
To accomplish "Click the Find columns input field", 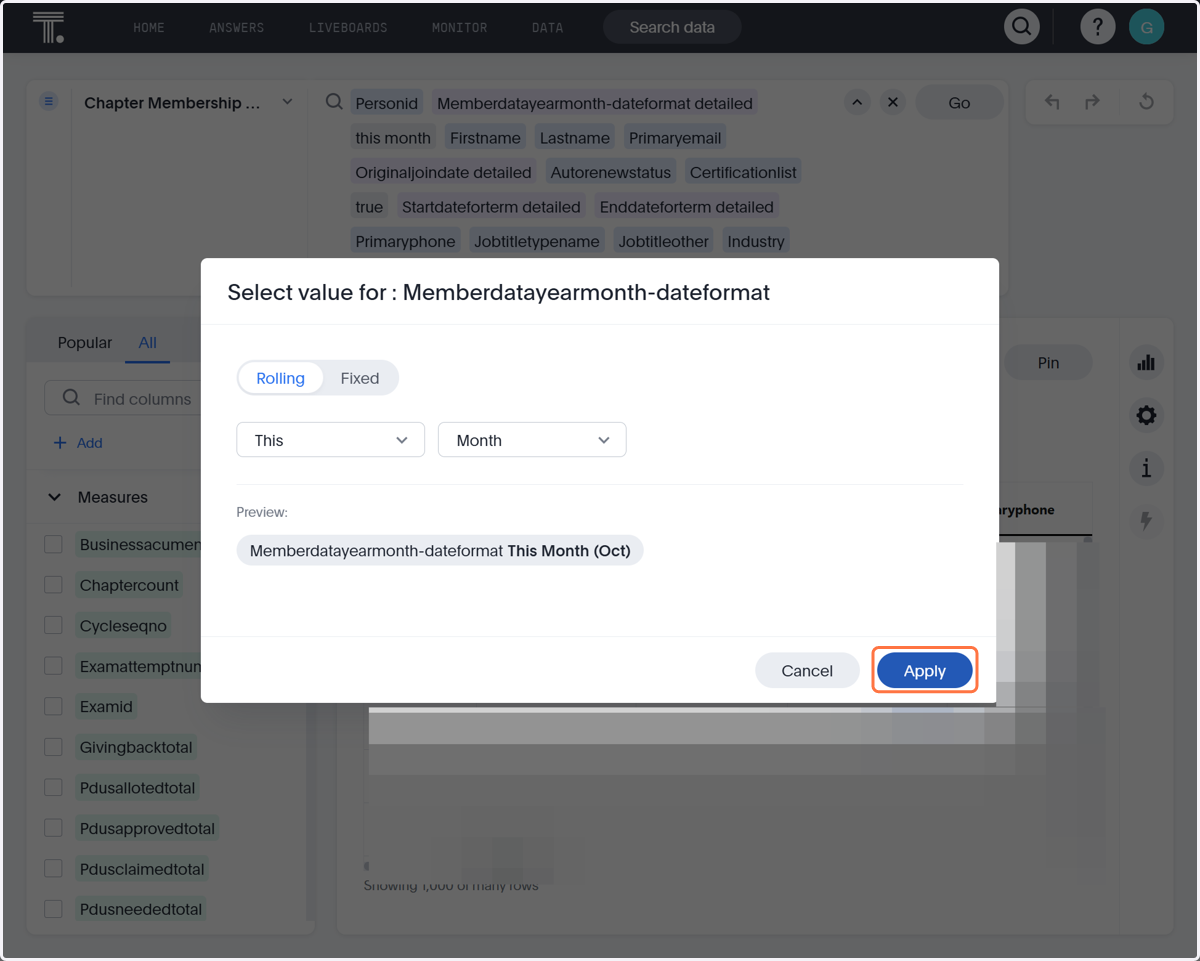I will click(125, 398).
